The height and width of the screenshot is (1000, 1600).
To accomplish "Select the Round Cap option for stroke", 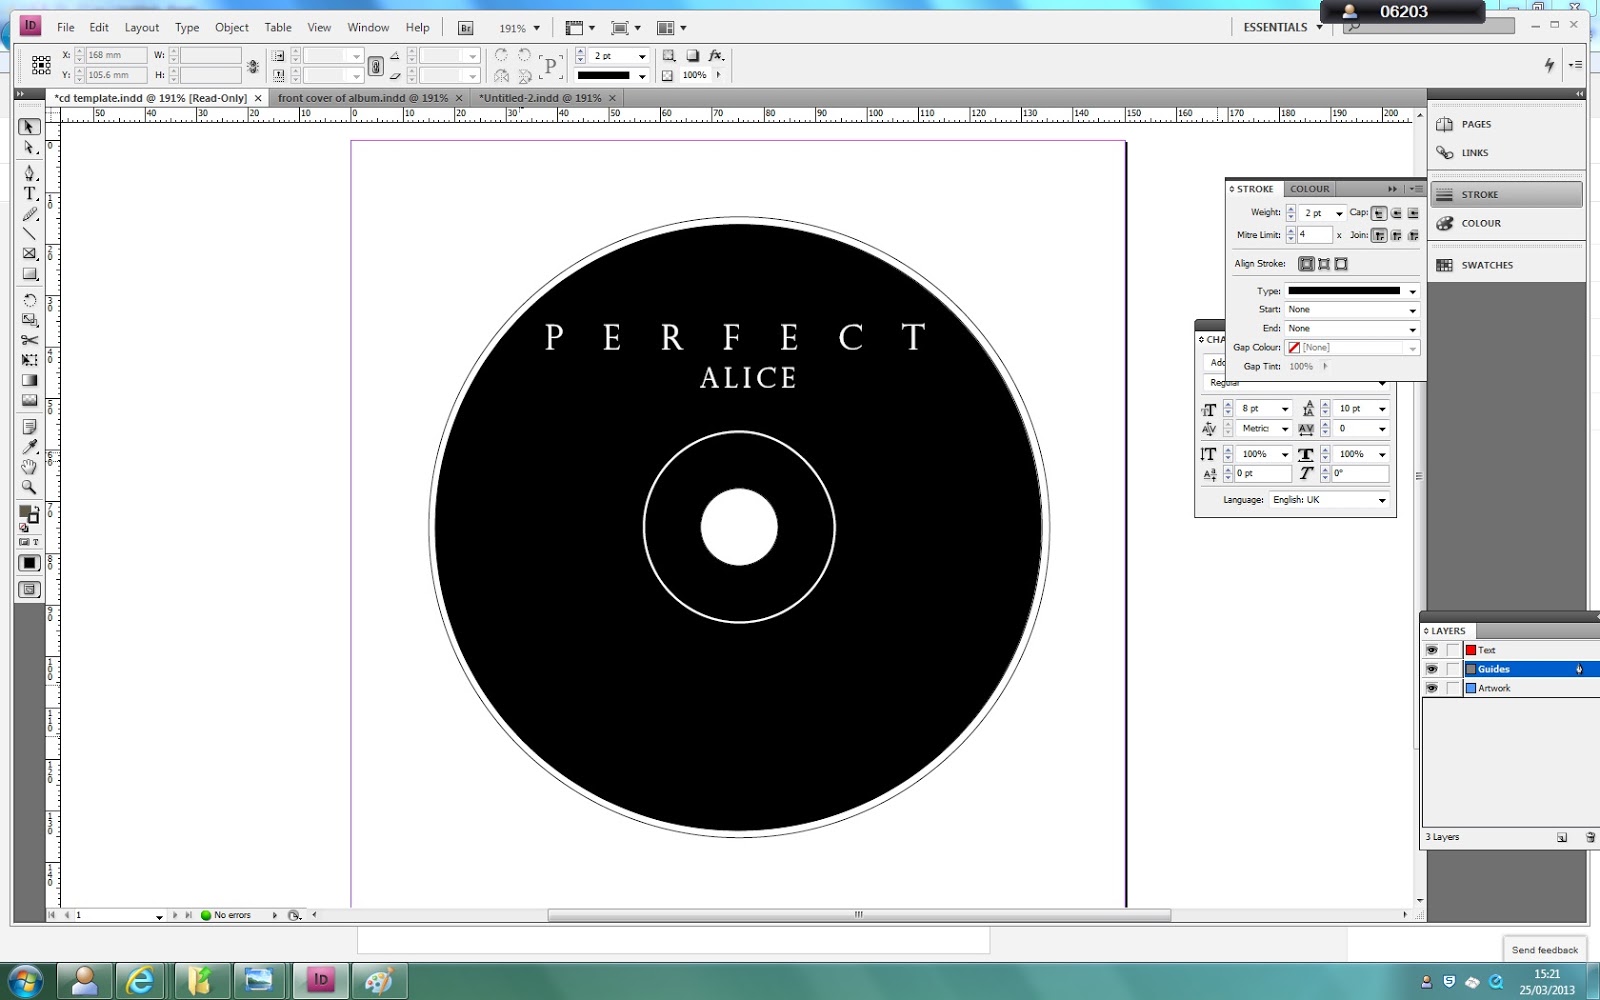I will click(x=1396, y=212).
